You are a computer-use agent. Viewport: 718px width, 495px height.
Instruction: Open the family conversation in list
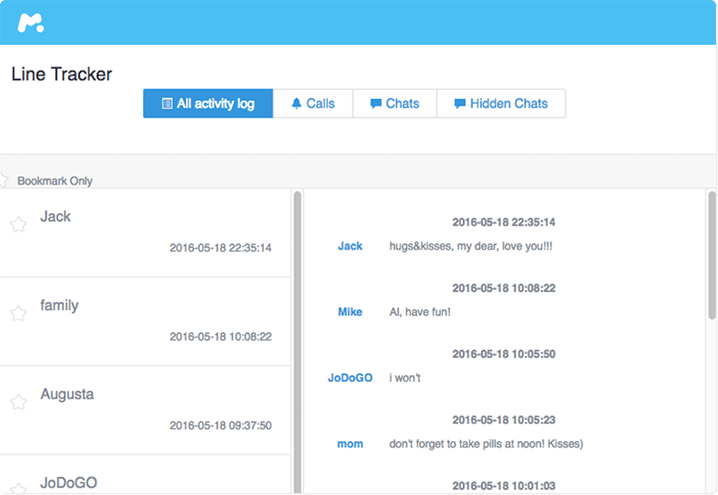pos(145,321)
